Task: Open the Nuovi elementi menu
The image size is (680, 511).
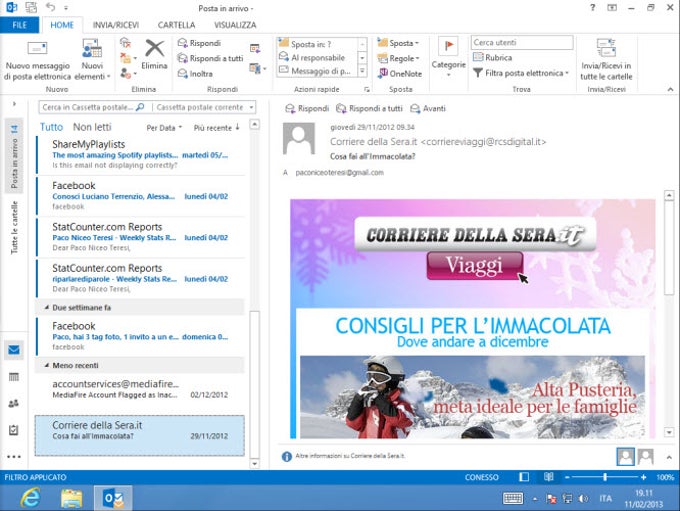Action: (x=92, y=61)
